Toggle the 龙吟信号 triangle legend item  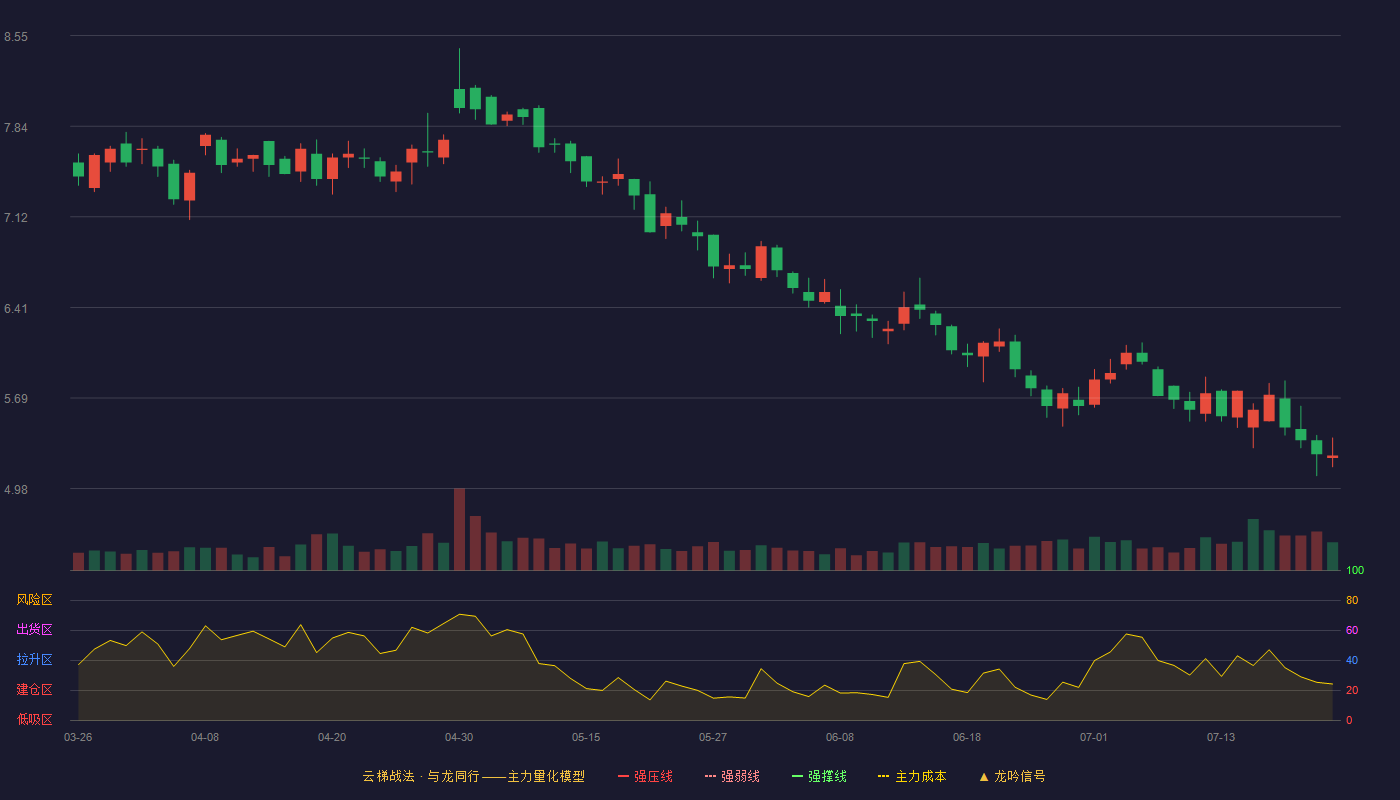[x=1012, y=776]
